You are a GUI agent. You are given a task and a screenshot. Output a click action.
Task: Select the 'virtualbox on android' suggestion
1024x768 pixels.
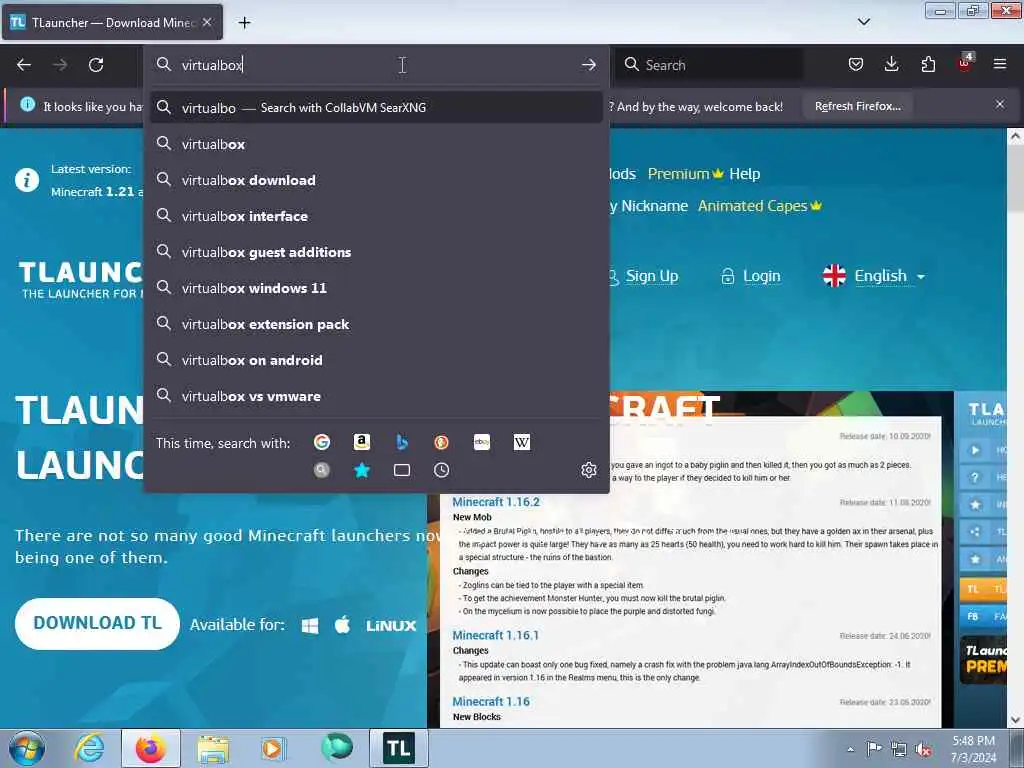[x=376, y=360]
